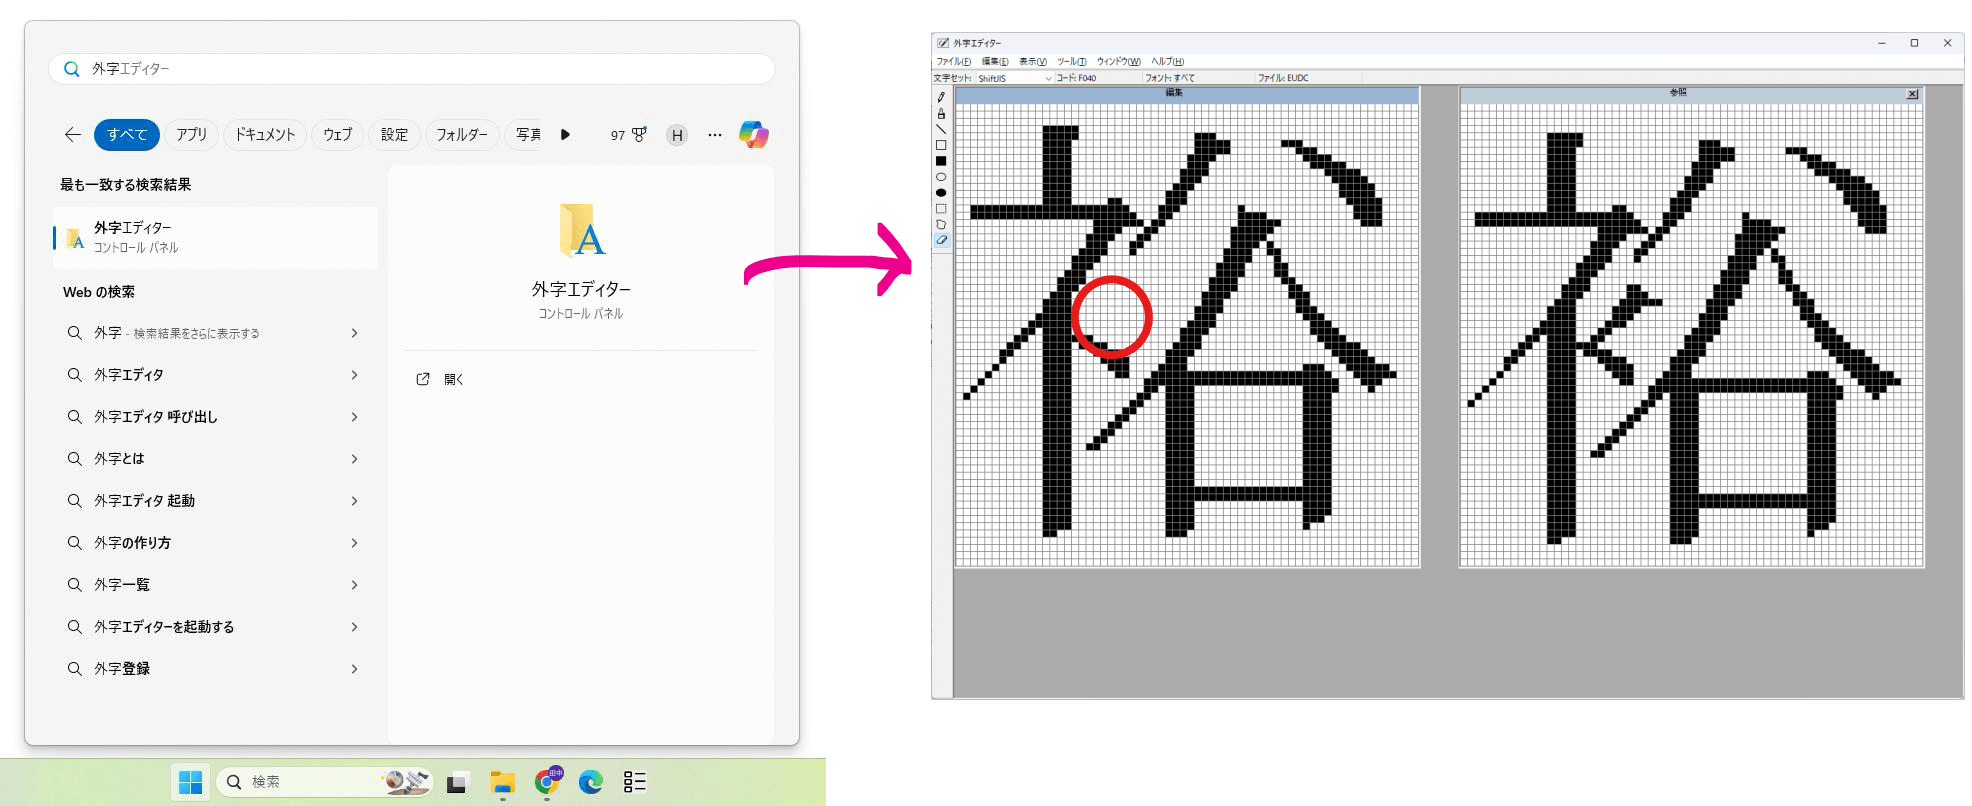Viewport: 1972px width, 806px height.
Task: Go back with the search panel arrow
Action: coord(73,135)
